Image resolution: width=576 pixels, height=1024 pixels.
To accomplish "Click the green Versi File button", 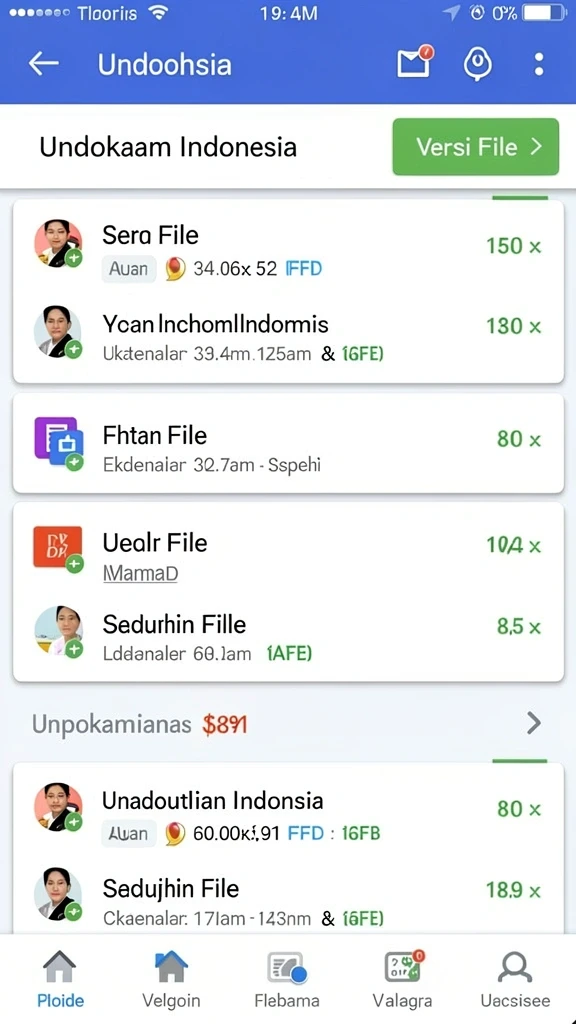I will coord(475,147).
